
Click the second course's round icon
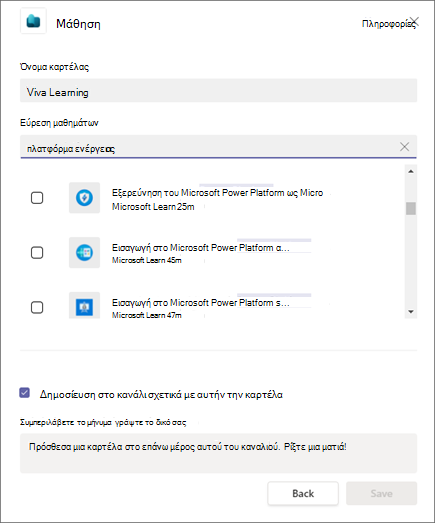point(84,252)
